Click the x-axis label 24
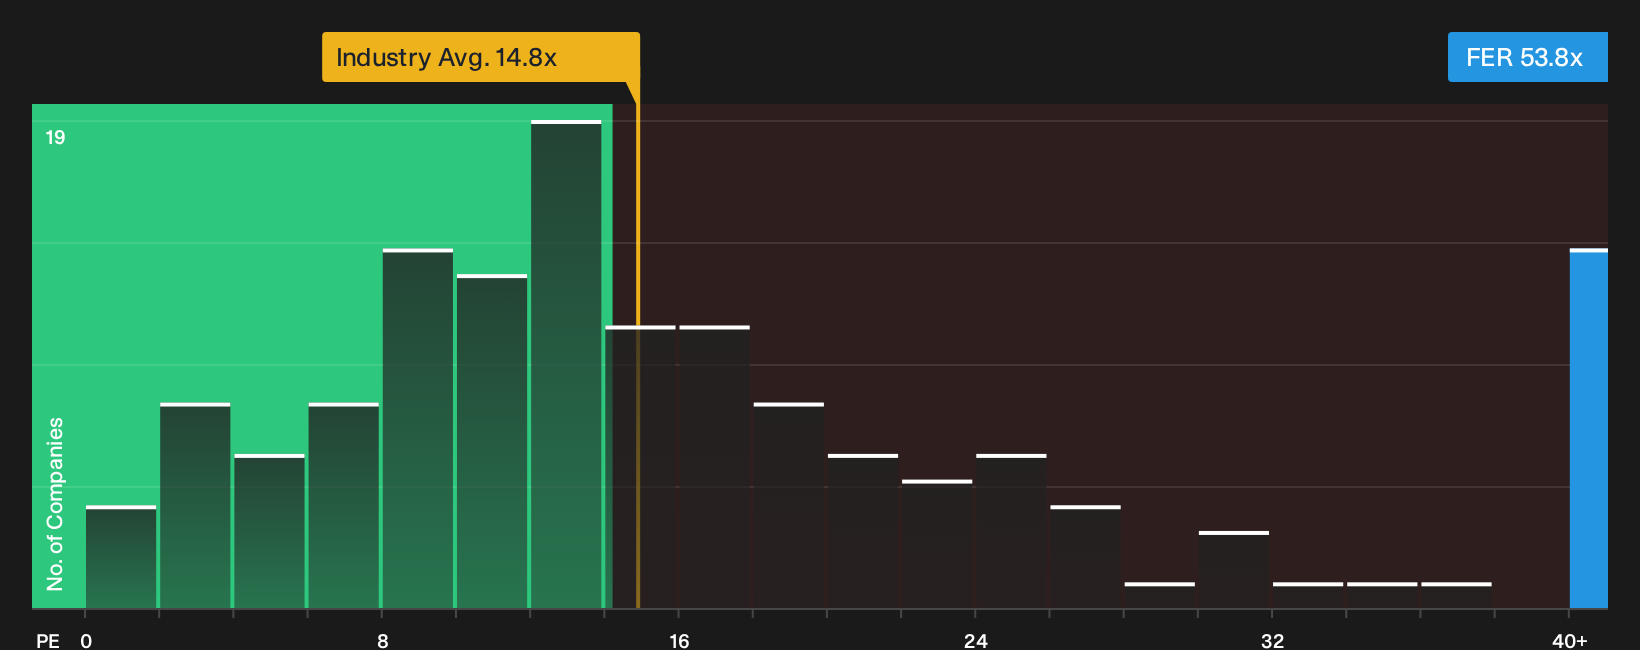 975,641
